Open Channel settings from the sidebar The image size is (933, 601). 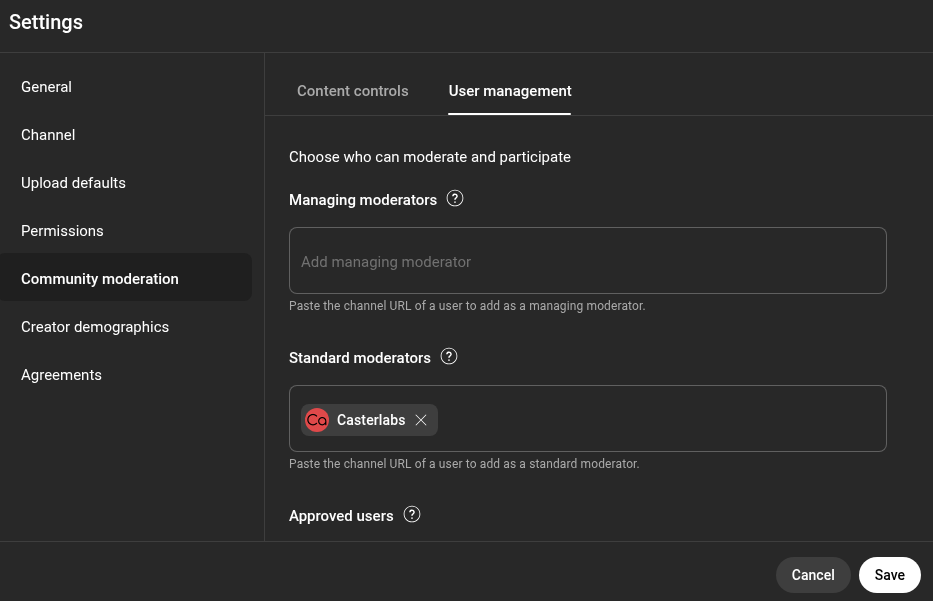48,135
